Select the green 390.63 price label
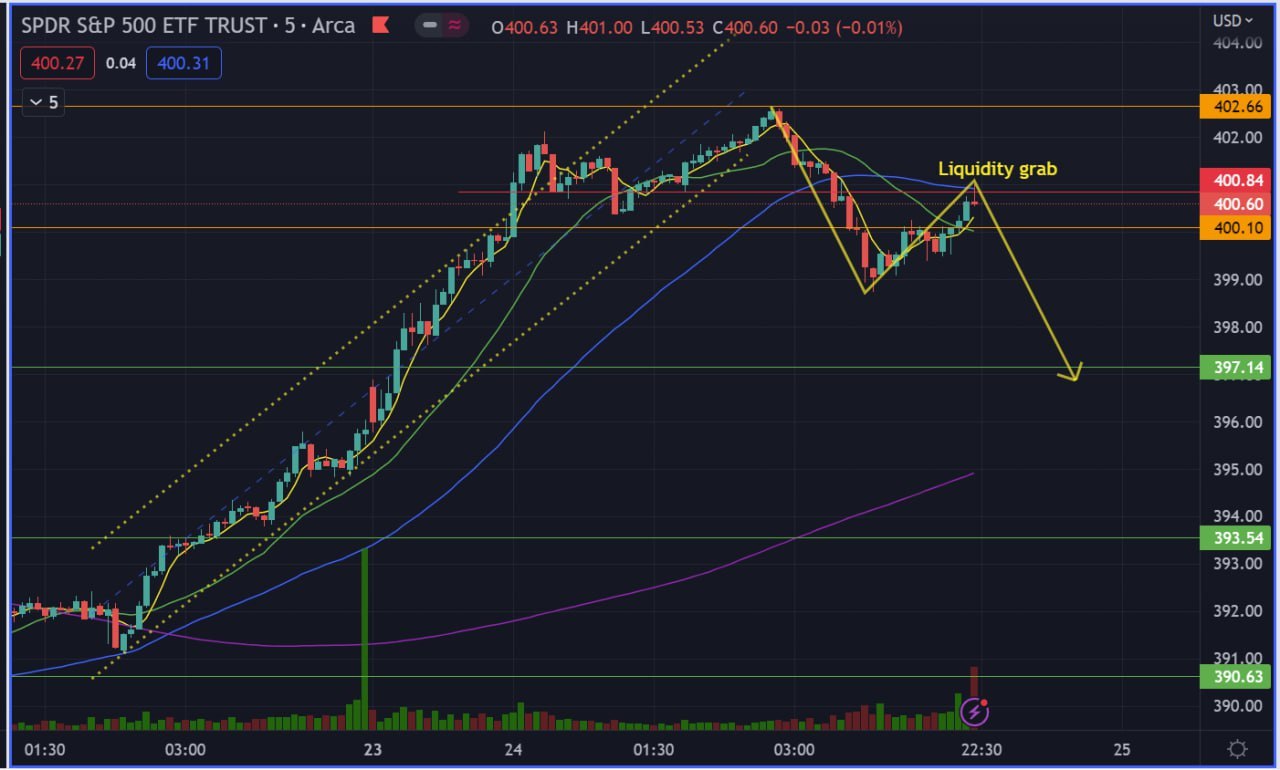Screen dimensions: 1280x770 pos(1234,676)
